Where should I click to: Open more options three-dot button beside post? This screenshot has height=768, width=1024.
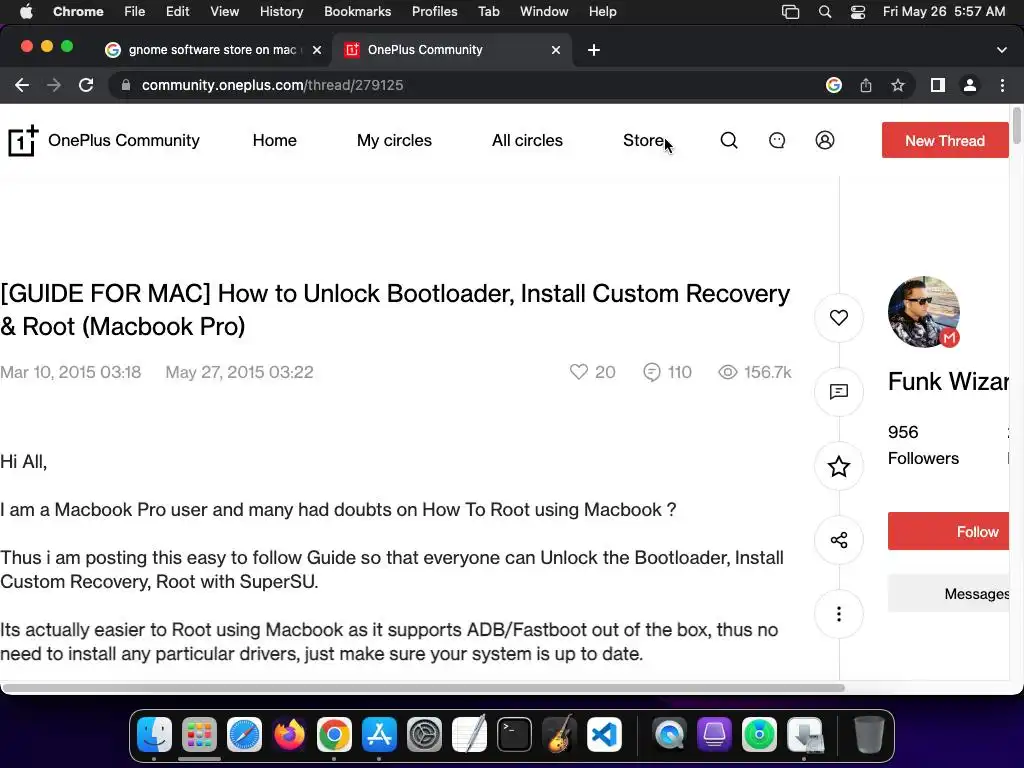pos(839,614)
